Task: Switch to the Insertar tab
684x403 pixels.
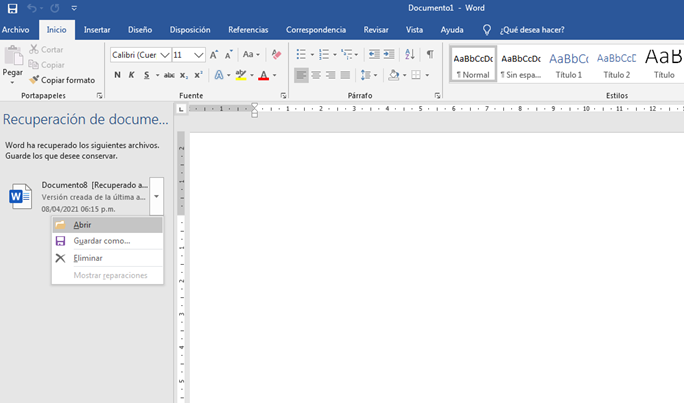Action: click(97, 30)
